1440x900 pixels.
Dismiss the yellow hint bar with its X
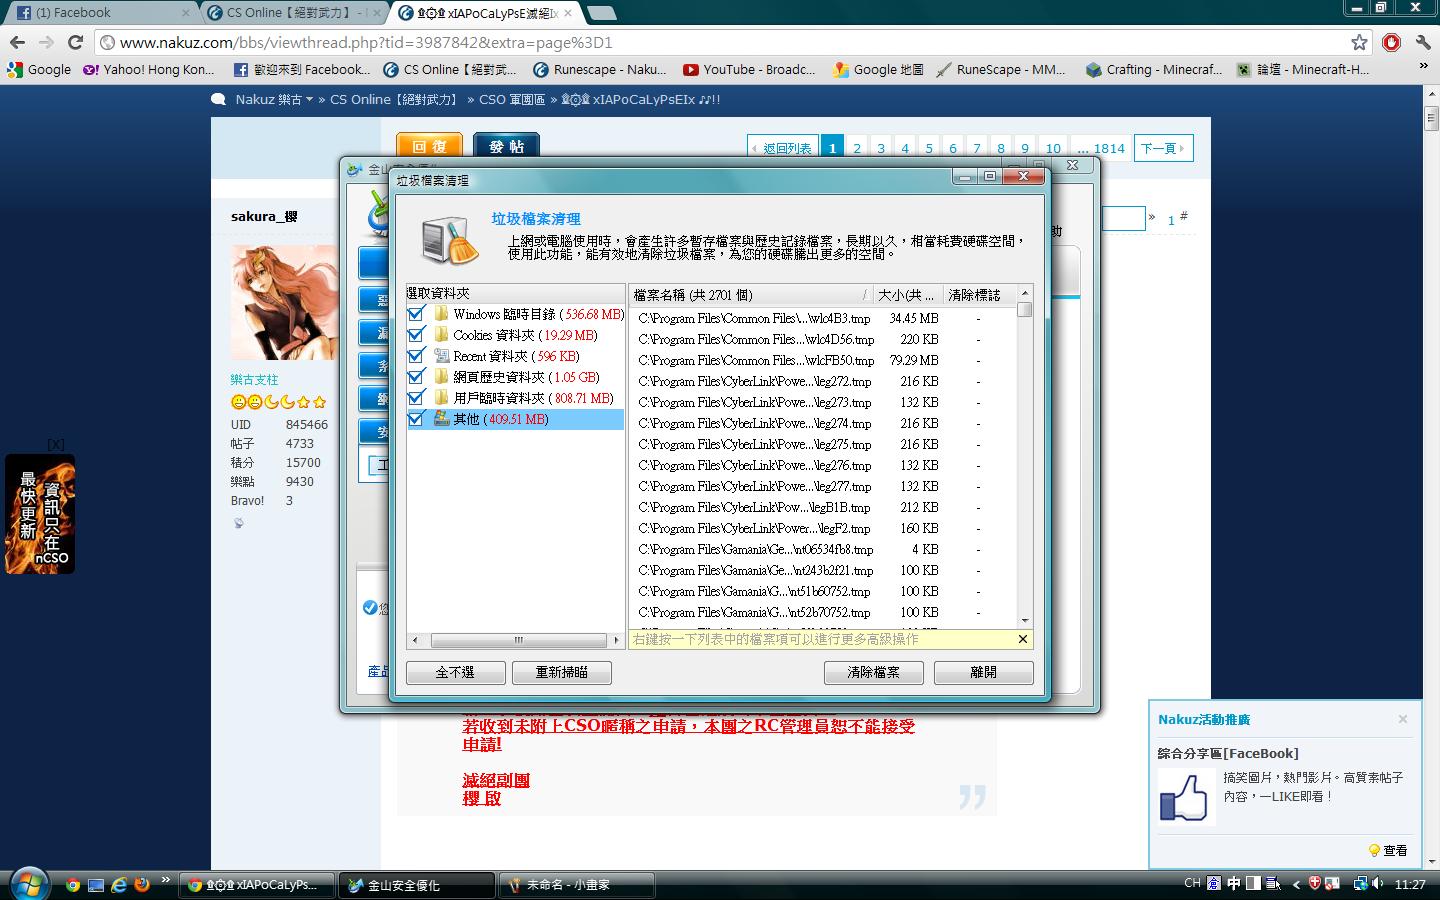coord(1022,639)
